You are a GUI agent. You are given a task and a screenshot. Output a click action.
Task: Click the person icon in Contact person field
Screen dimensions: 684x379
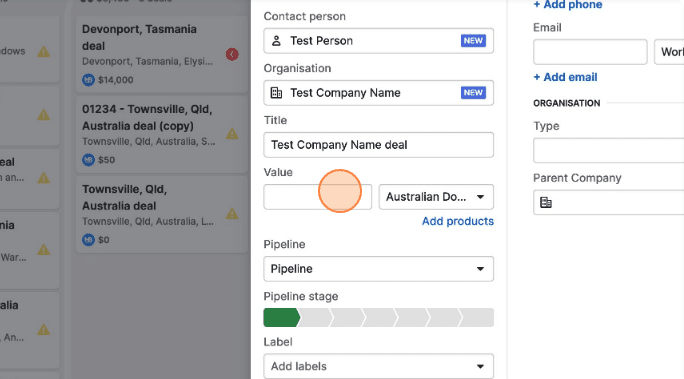click(276, 41)
